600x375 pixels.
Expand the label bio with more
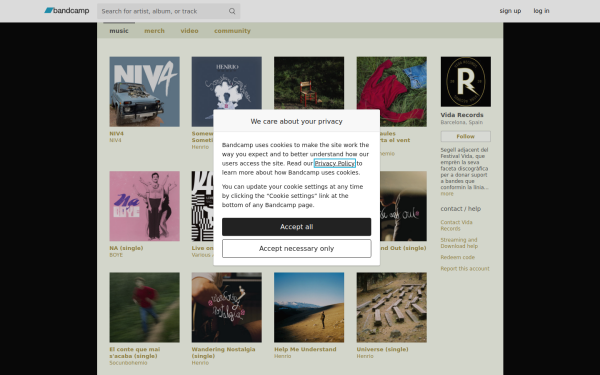[447, 194]
